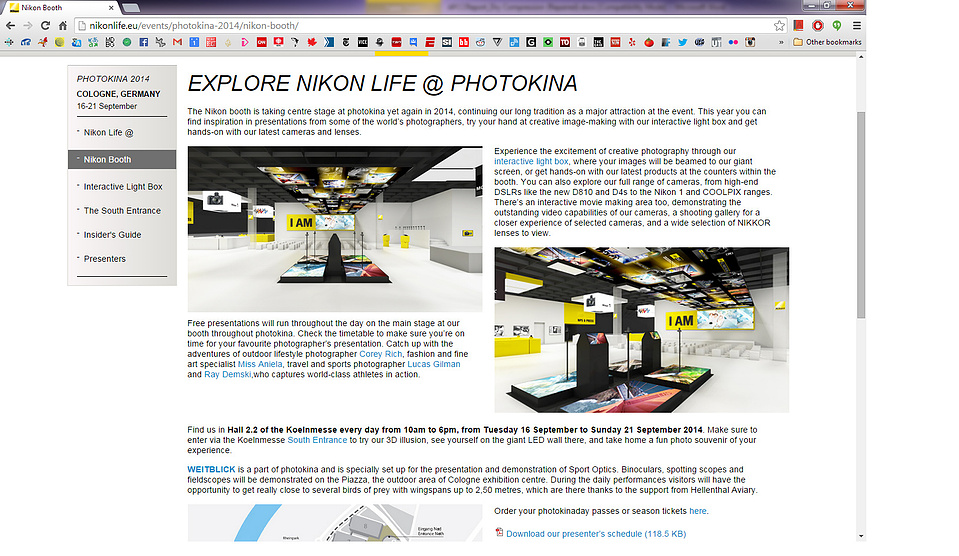This screenshot has width=959, height=556.
Task: Click the PDF icon beside schedule download
Action: coord(499,533)
